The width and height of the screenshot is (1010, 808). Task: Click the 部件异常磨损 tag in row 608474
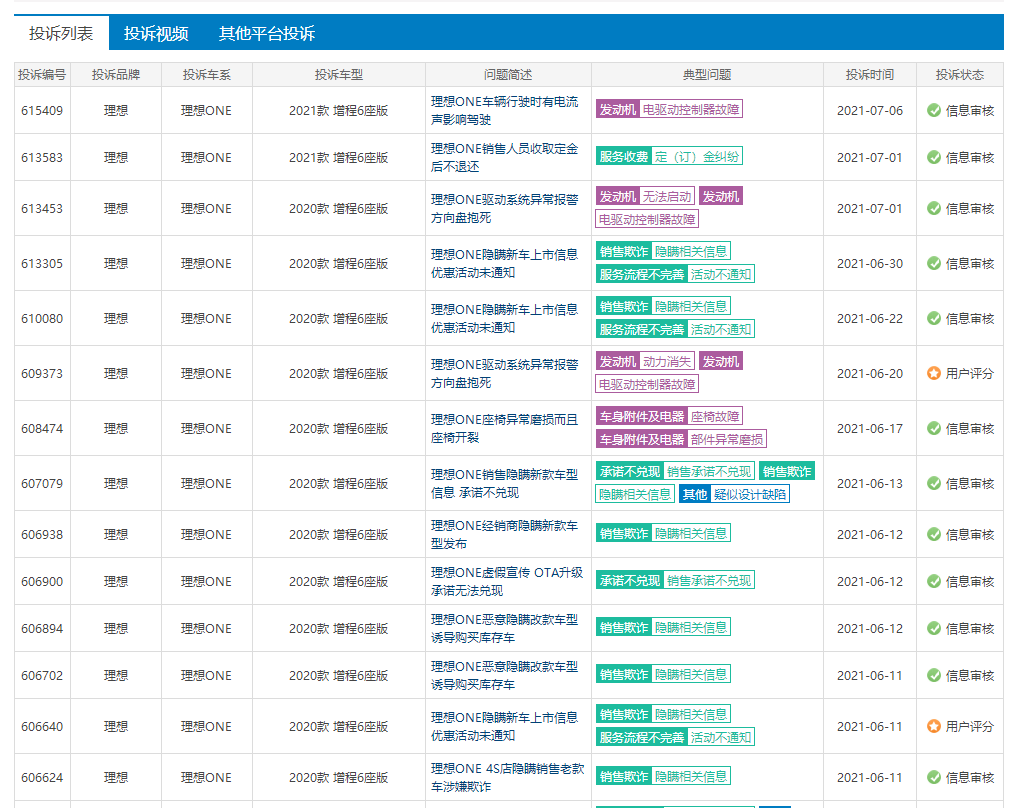point(727,439)
